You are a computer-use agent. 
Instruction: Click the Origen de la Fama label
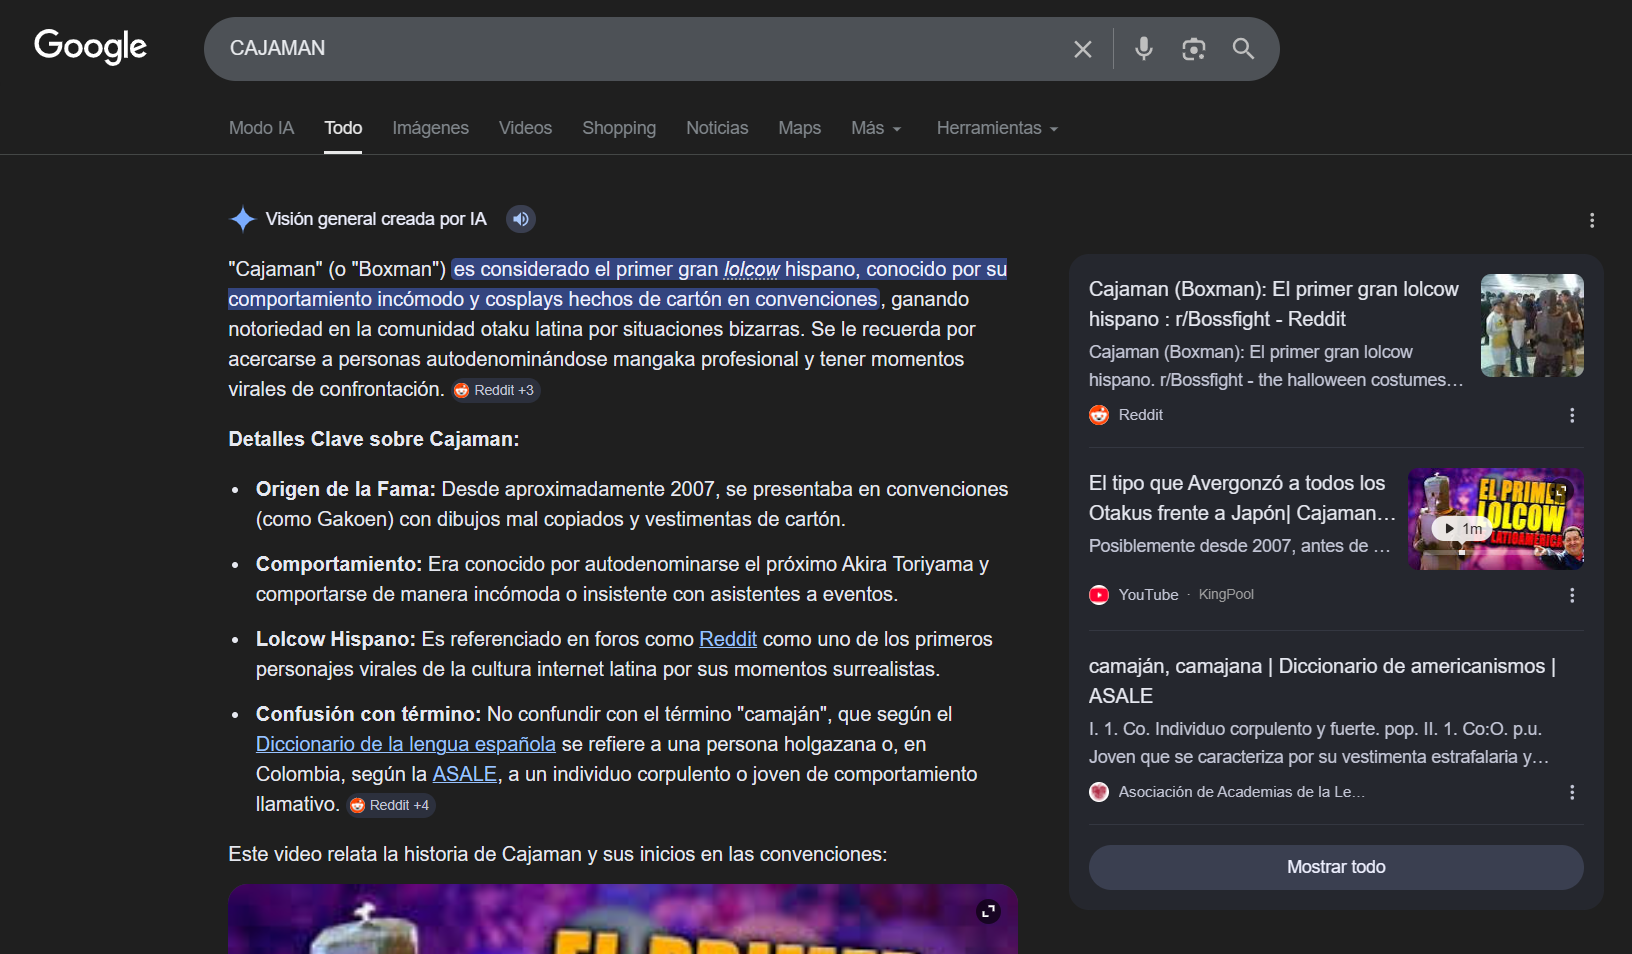pyautogui.click(x=346, y=489)
